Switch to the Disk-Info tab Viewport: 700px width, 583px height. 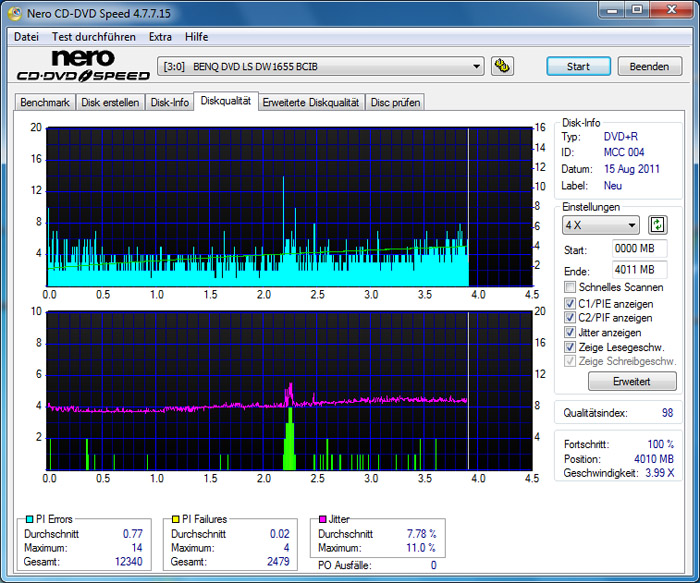(170, 102)
